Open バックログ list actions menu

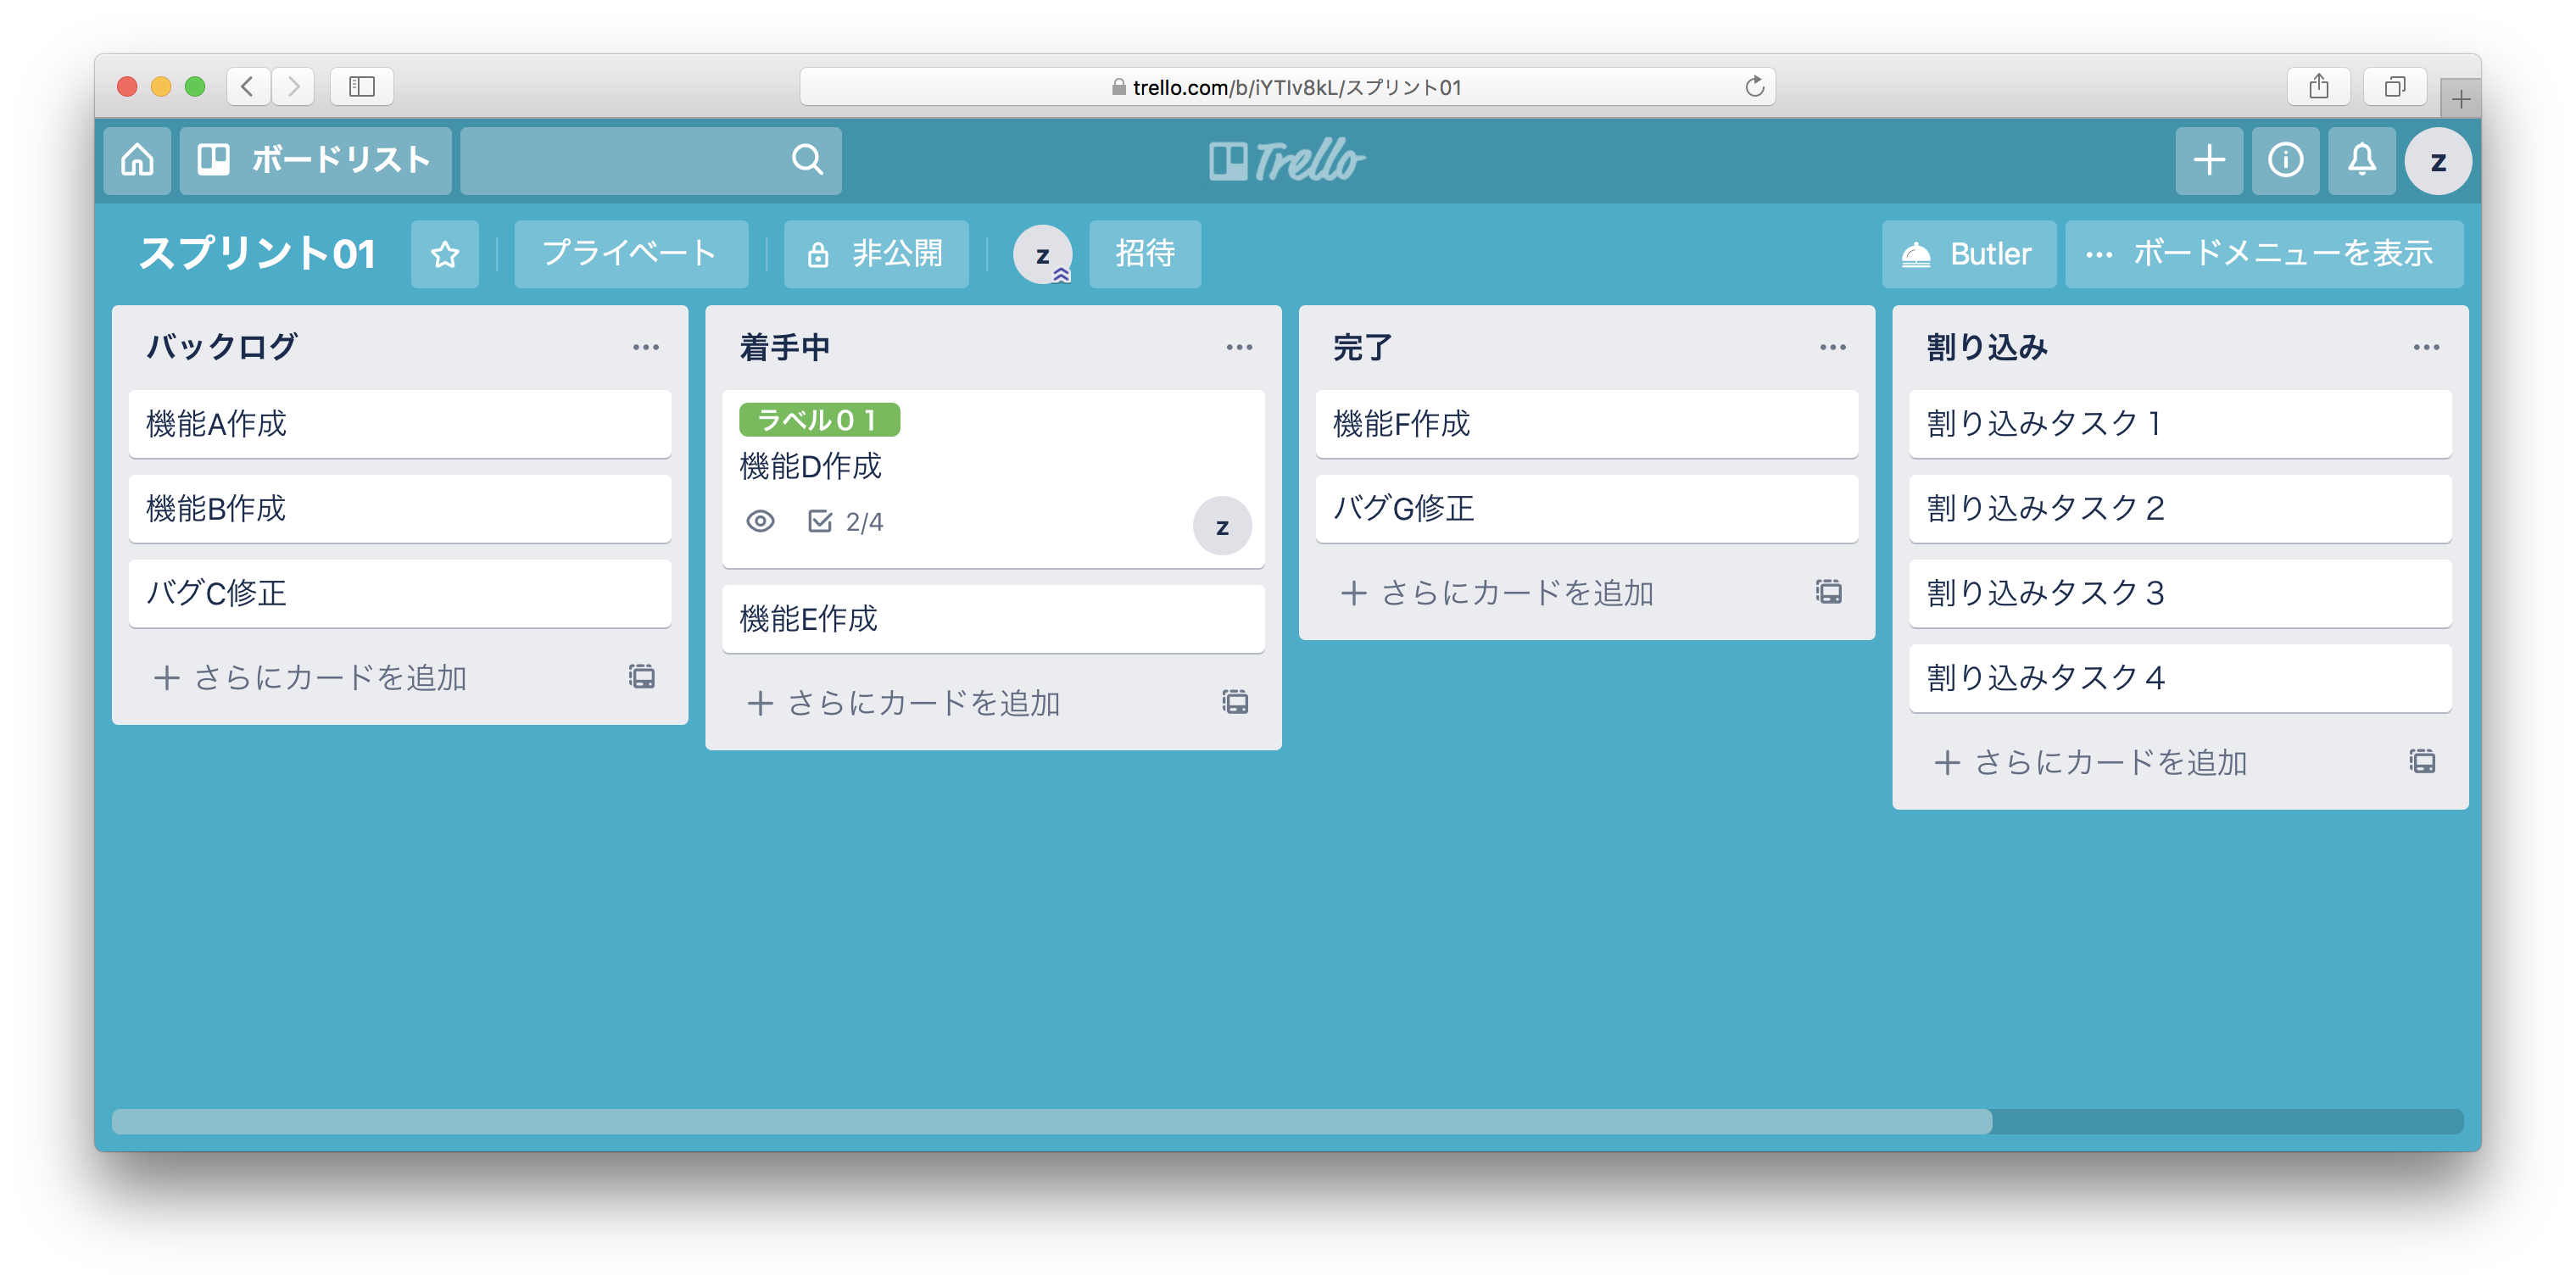[646, 347]
